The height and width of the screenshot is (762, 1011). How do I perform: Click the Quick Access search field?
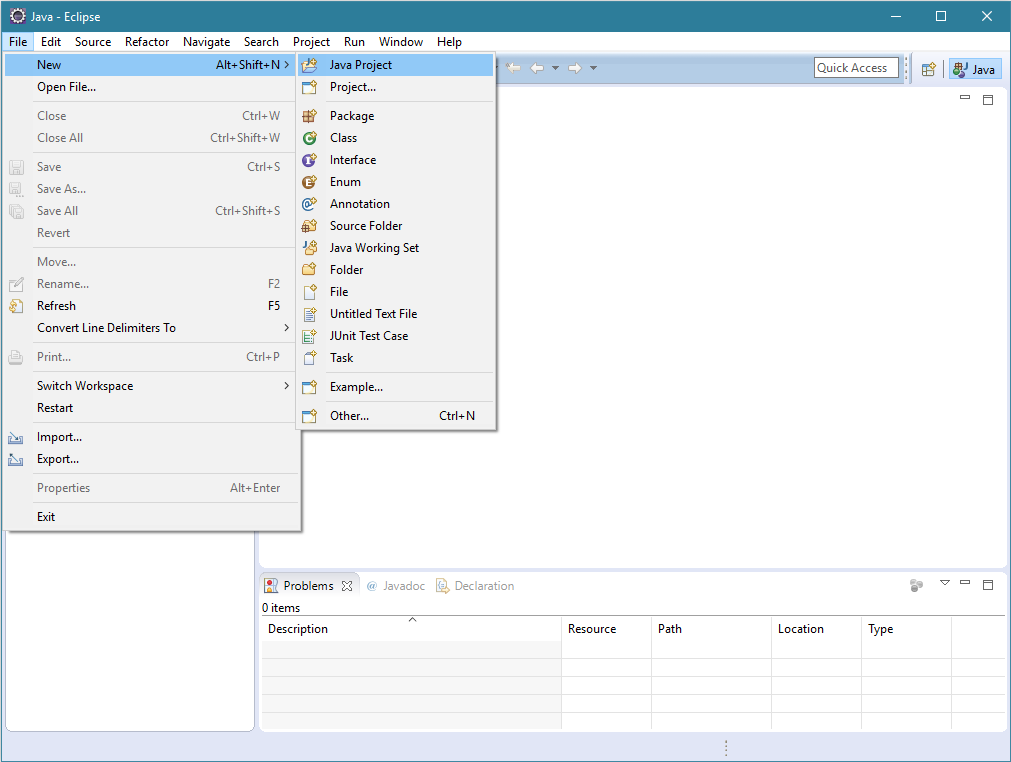click(855, 67)
